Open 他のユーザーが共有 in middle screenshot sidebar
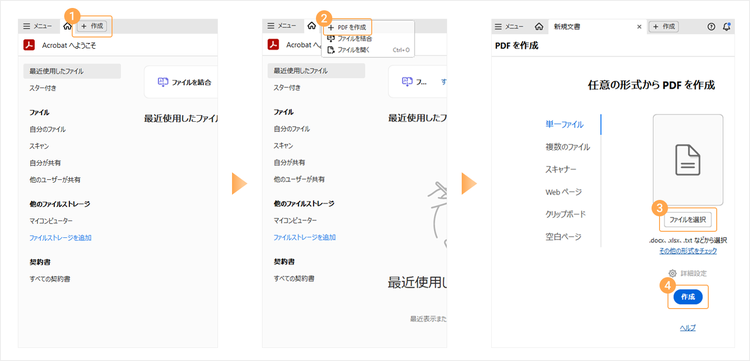The height and width of the screenshot is (361, 750). 299,180
